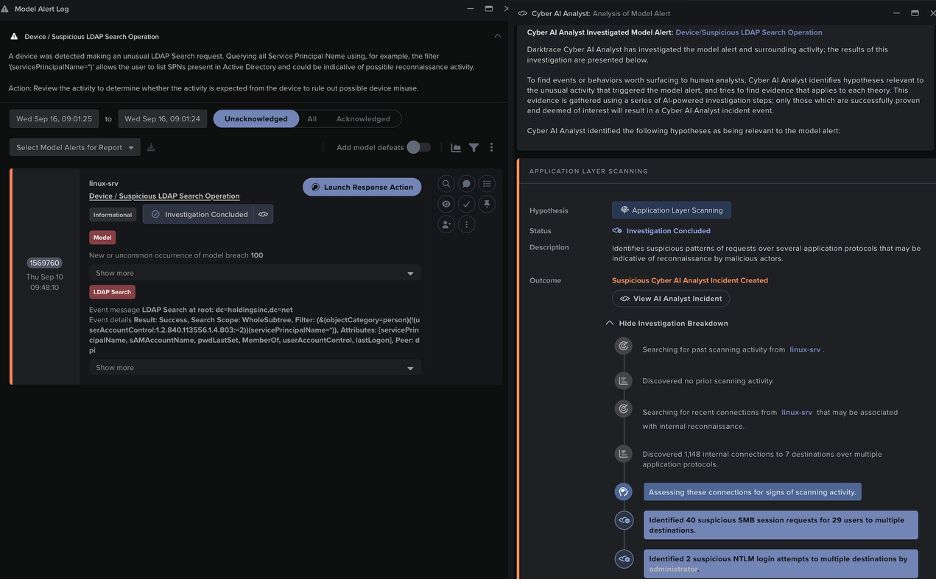Open the Select Model Alerts for Report dropdown

pos(75,147)
